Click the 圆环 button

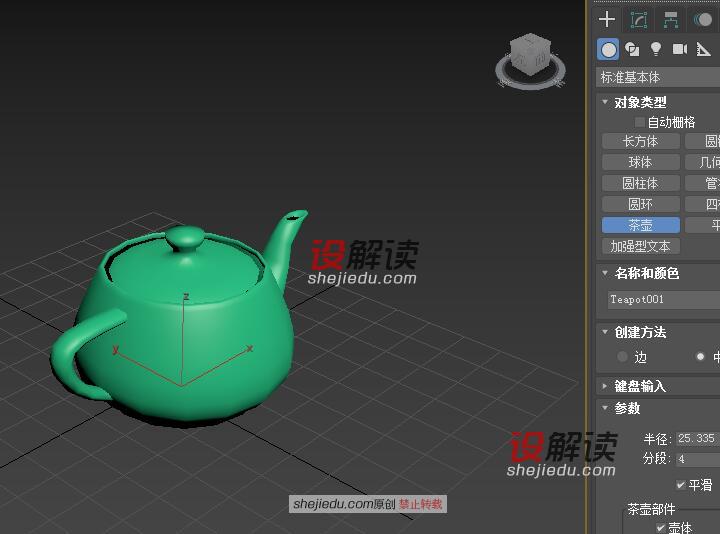pos(641,204)
